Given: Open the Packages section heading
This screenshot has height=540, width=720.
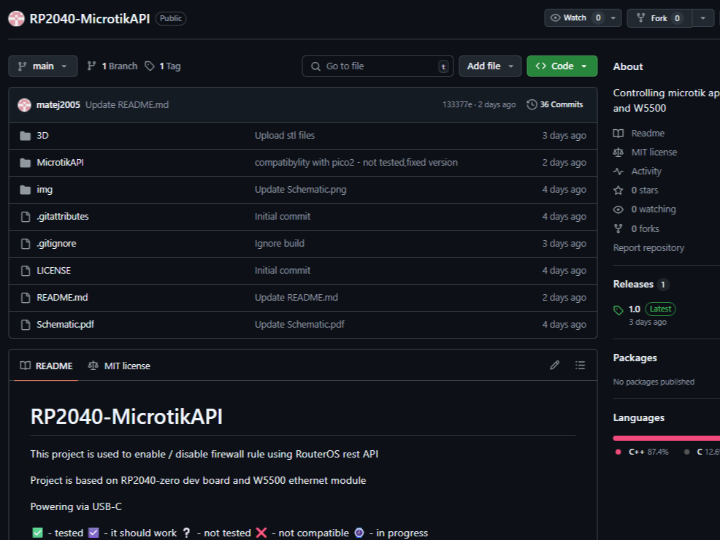Looking at the screenshot, I should 635,358.
